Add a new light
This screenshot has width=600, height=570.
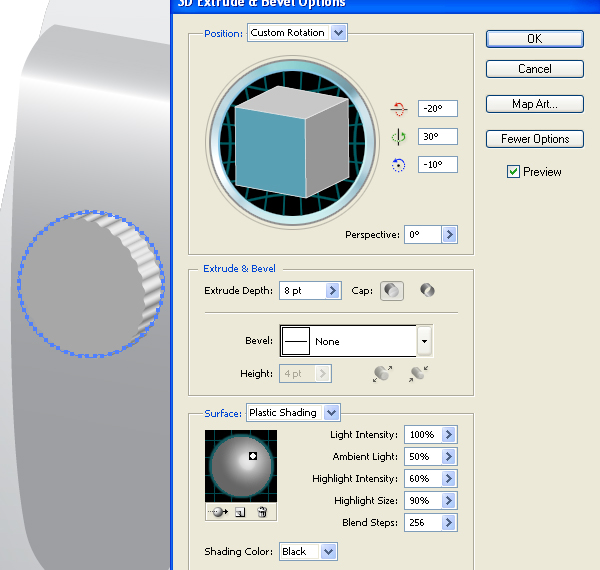click(x=240, y=512)
